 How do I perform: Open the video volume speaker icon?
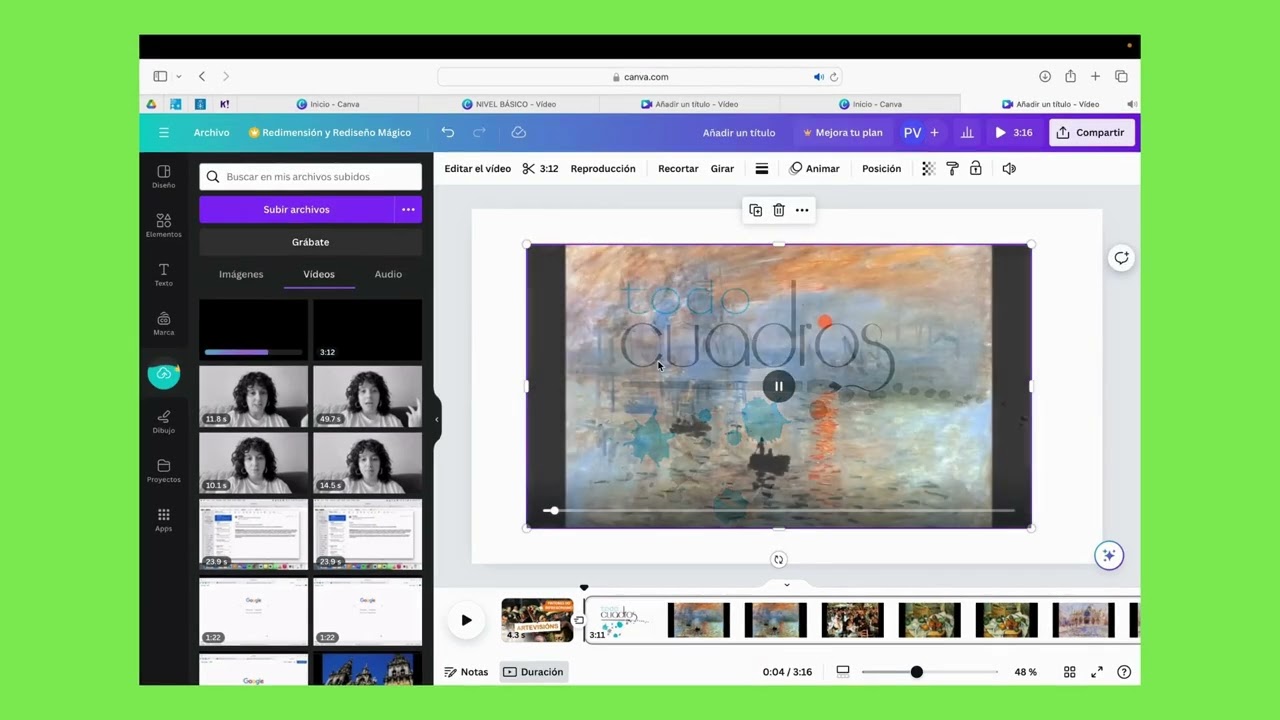[x=1009, y=169]
